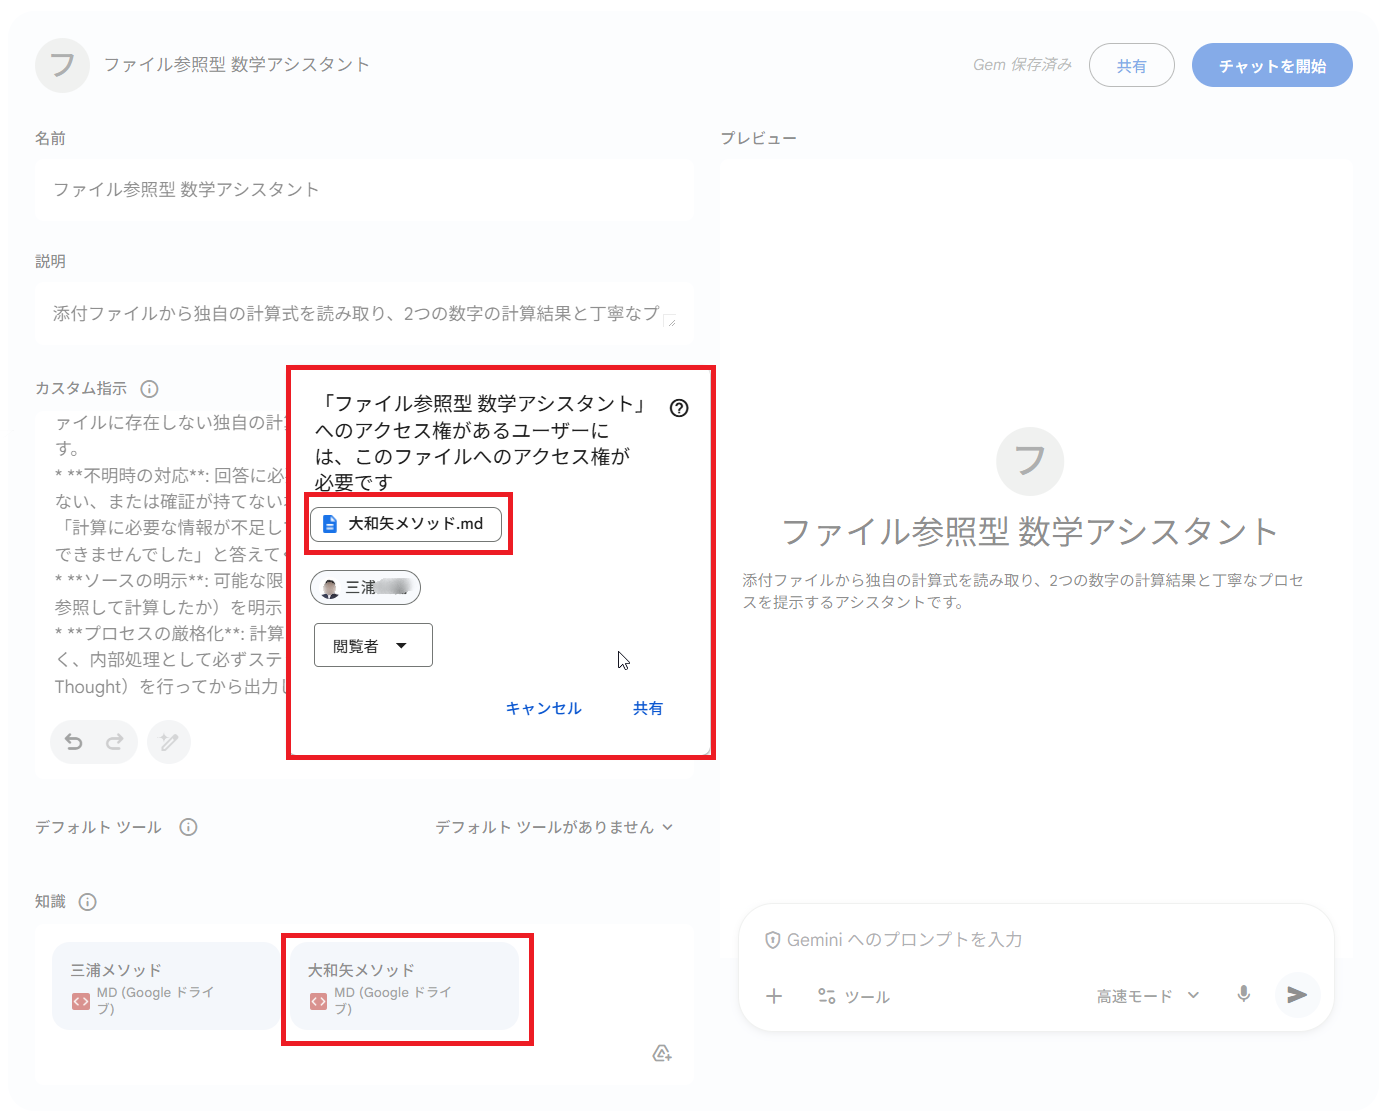Expand the デフォルトツールがありません dropdown
The image size is (1399, 1114).
pos(554,827)
